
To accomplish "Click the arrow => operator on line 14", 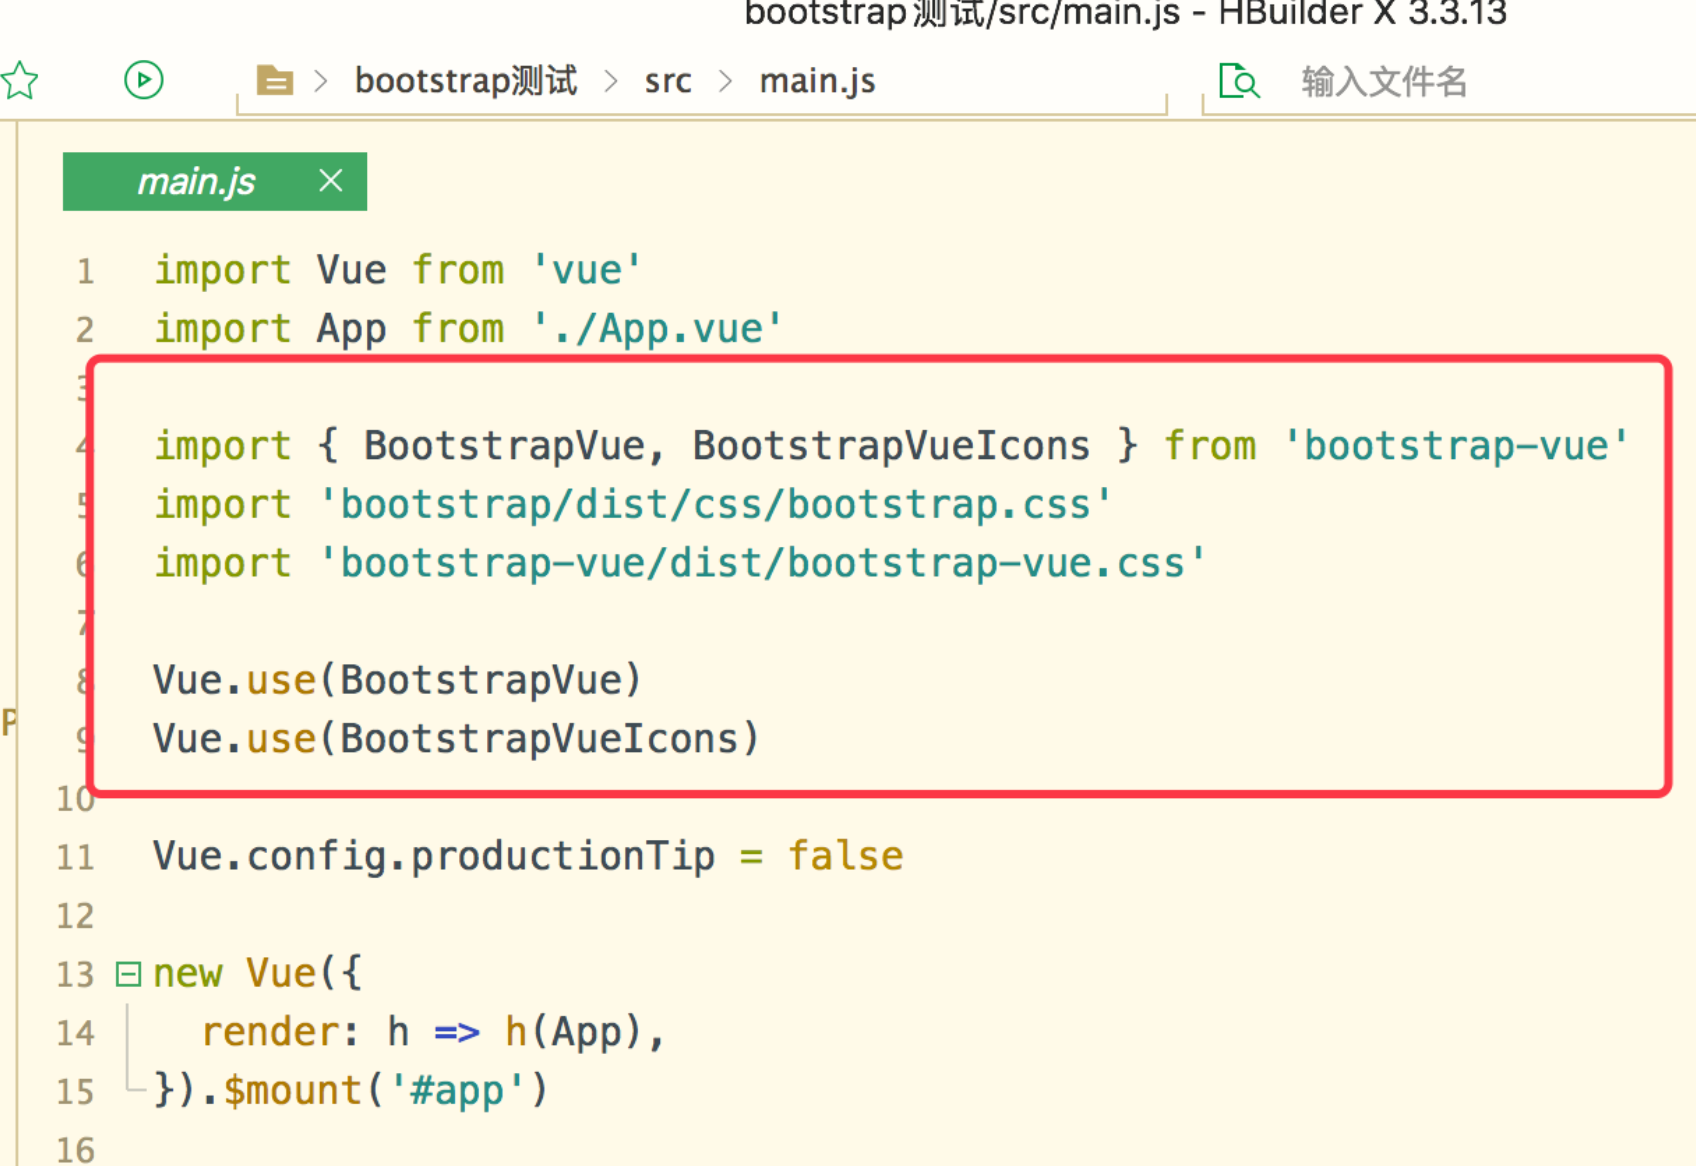I will (x=457, y=1032).
